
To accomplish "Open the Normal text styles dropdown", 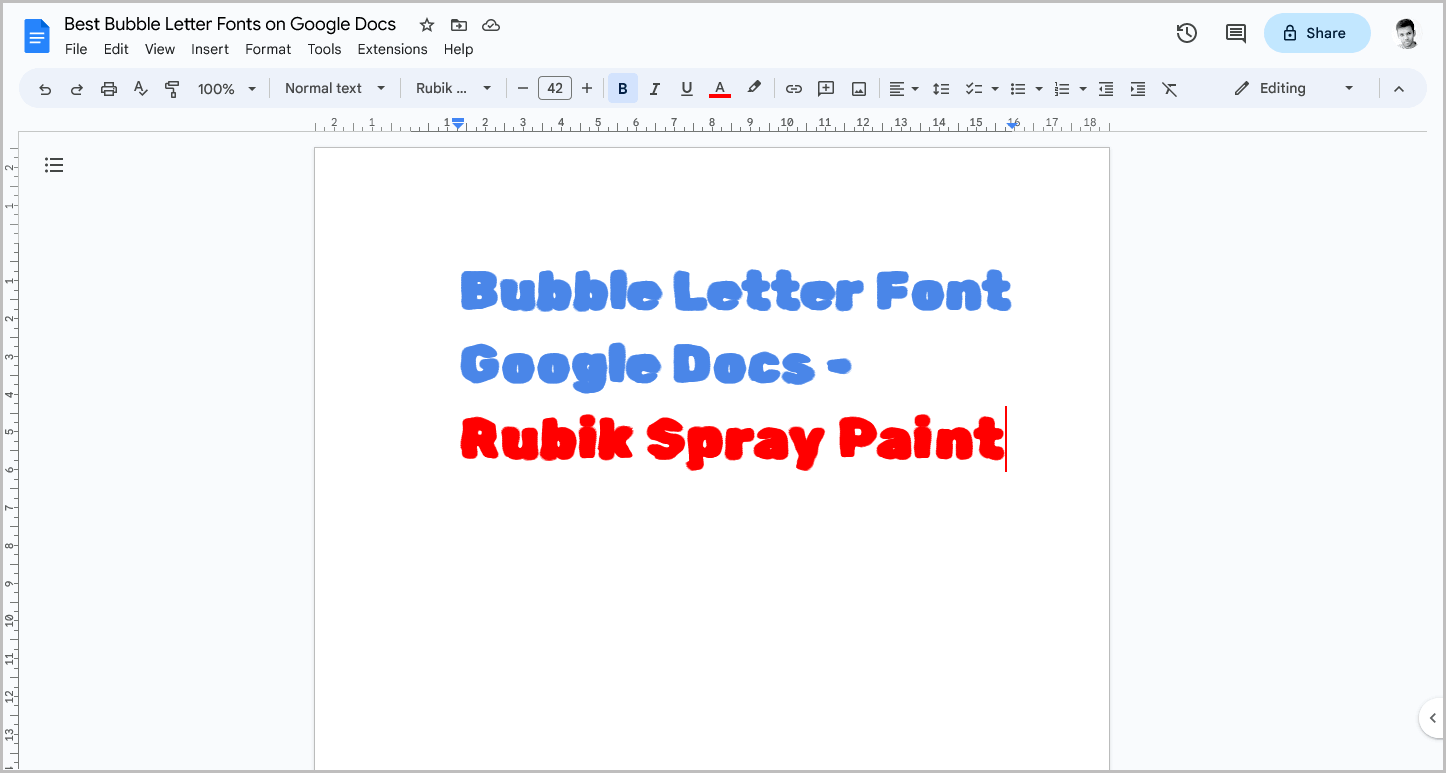I will (334, 88).
